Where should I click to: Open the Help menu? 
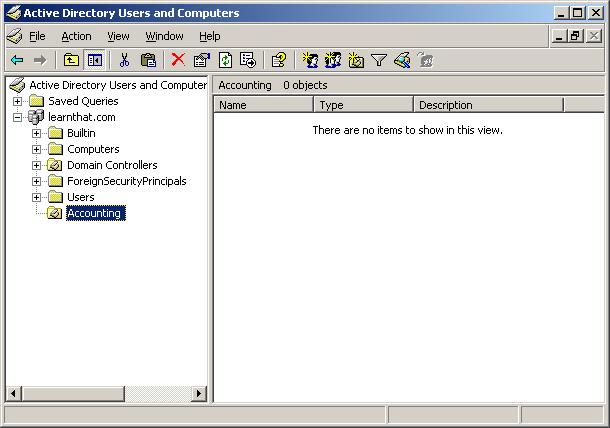click(210, 36)
